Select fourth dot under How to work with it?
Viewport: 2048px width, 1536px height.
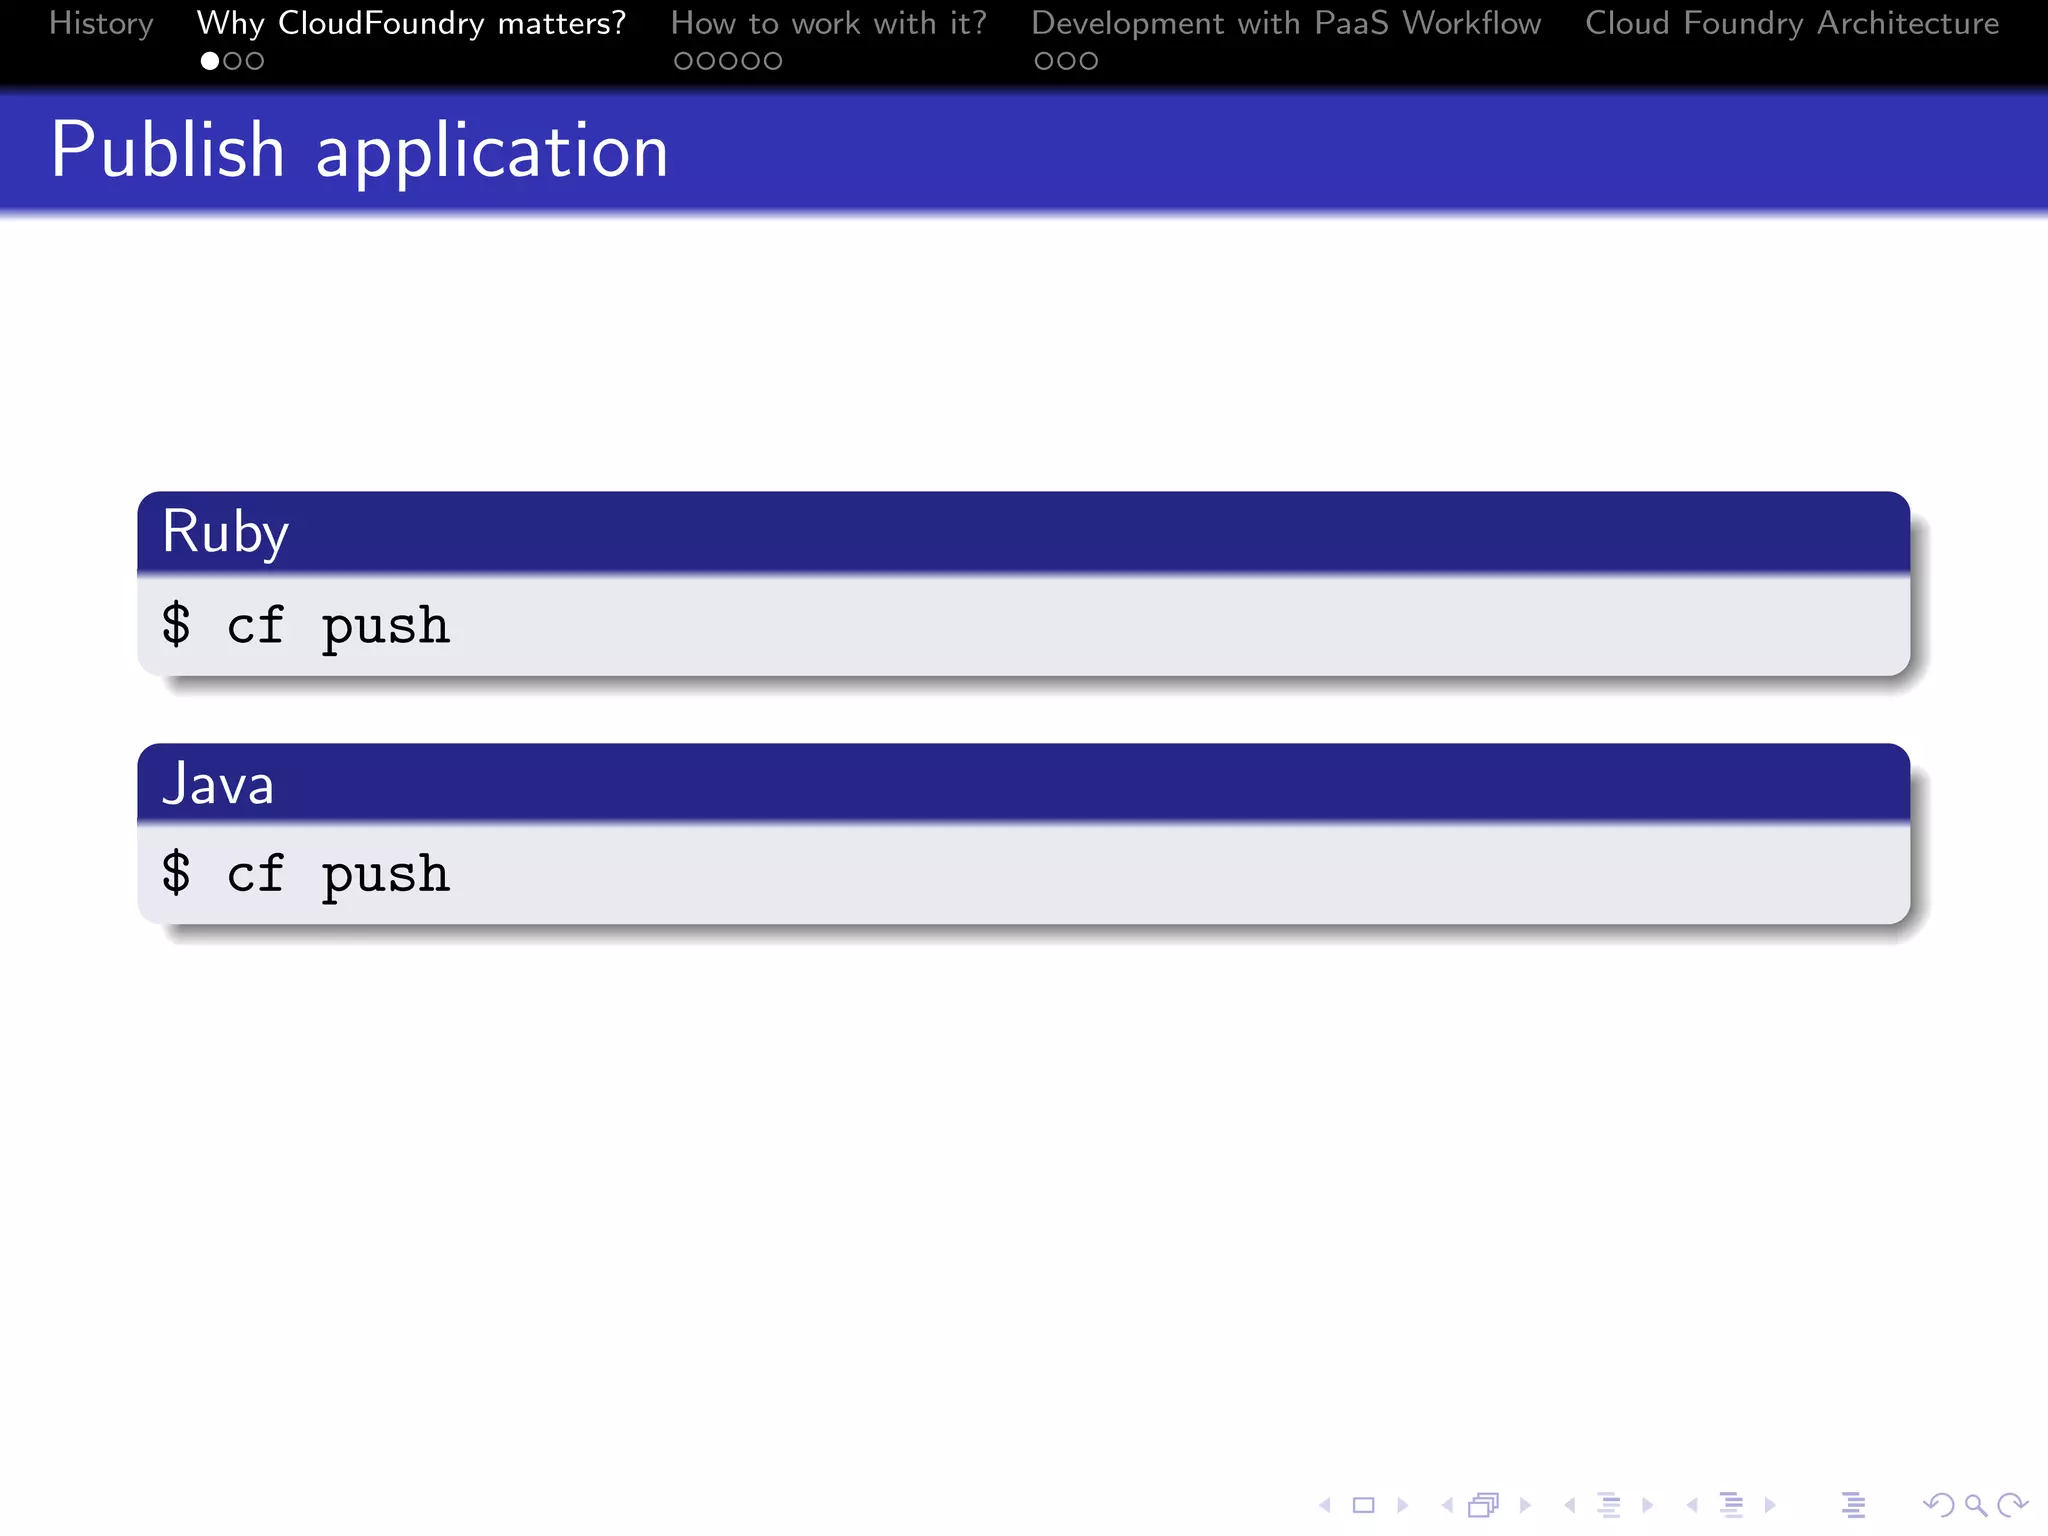point(750,61)
